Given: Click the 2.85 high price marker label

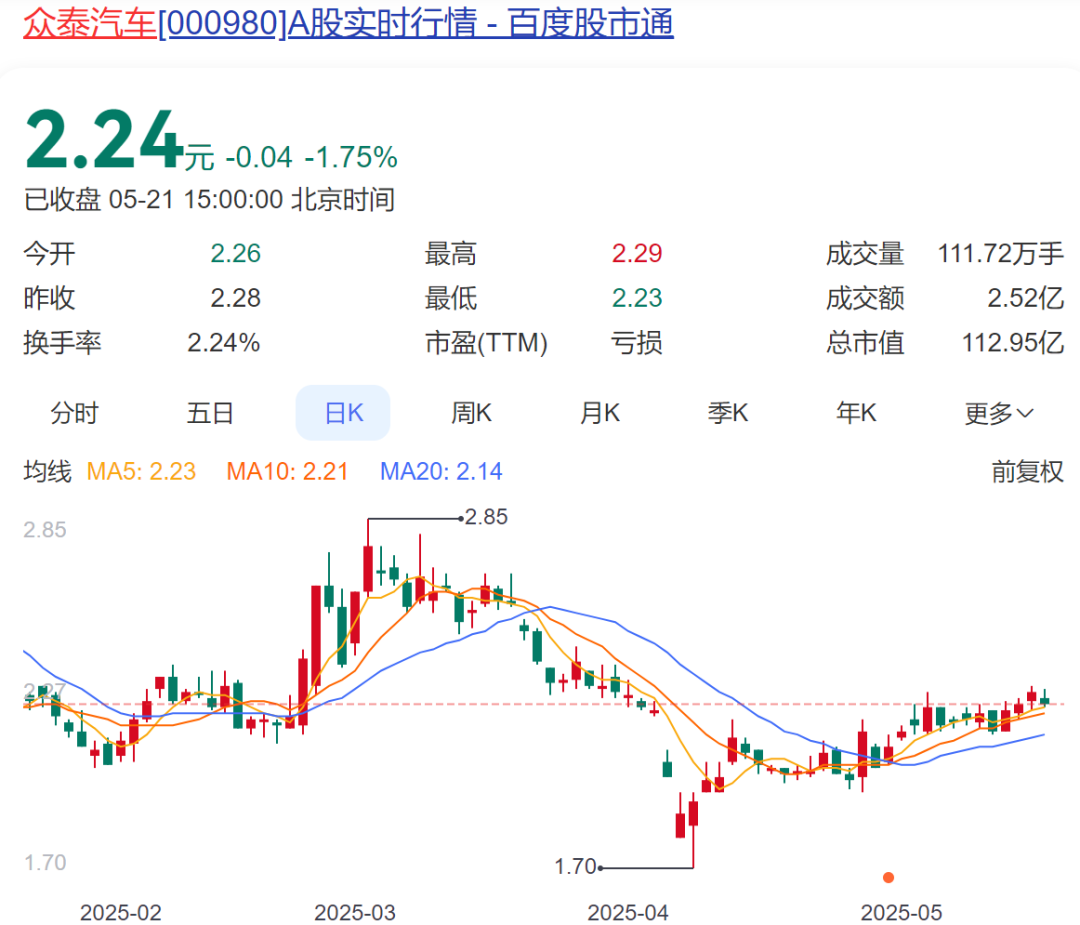Looking at the screenshot, I should [x=486, y=517].
